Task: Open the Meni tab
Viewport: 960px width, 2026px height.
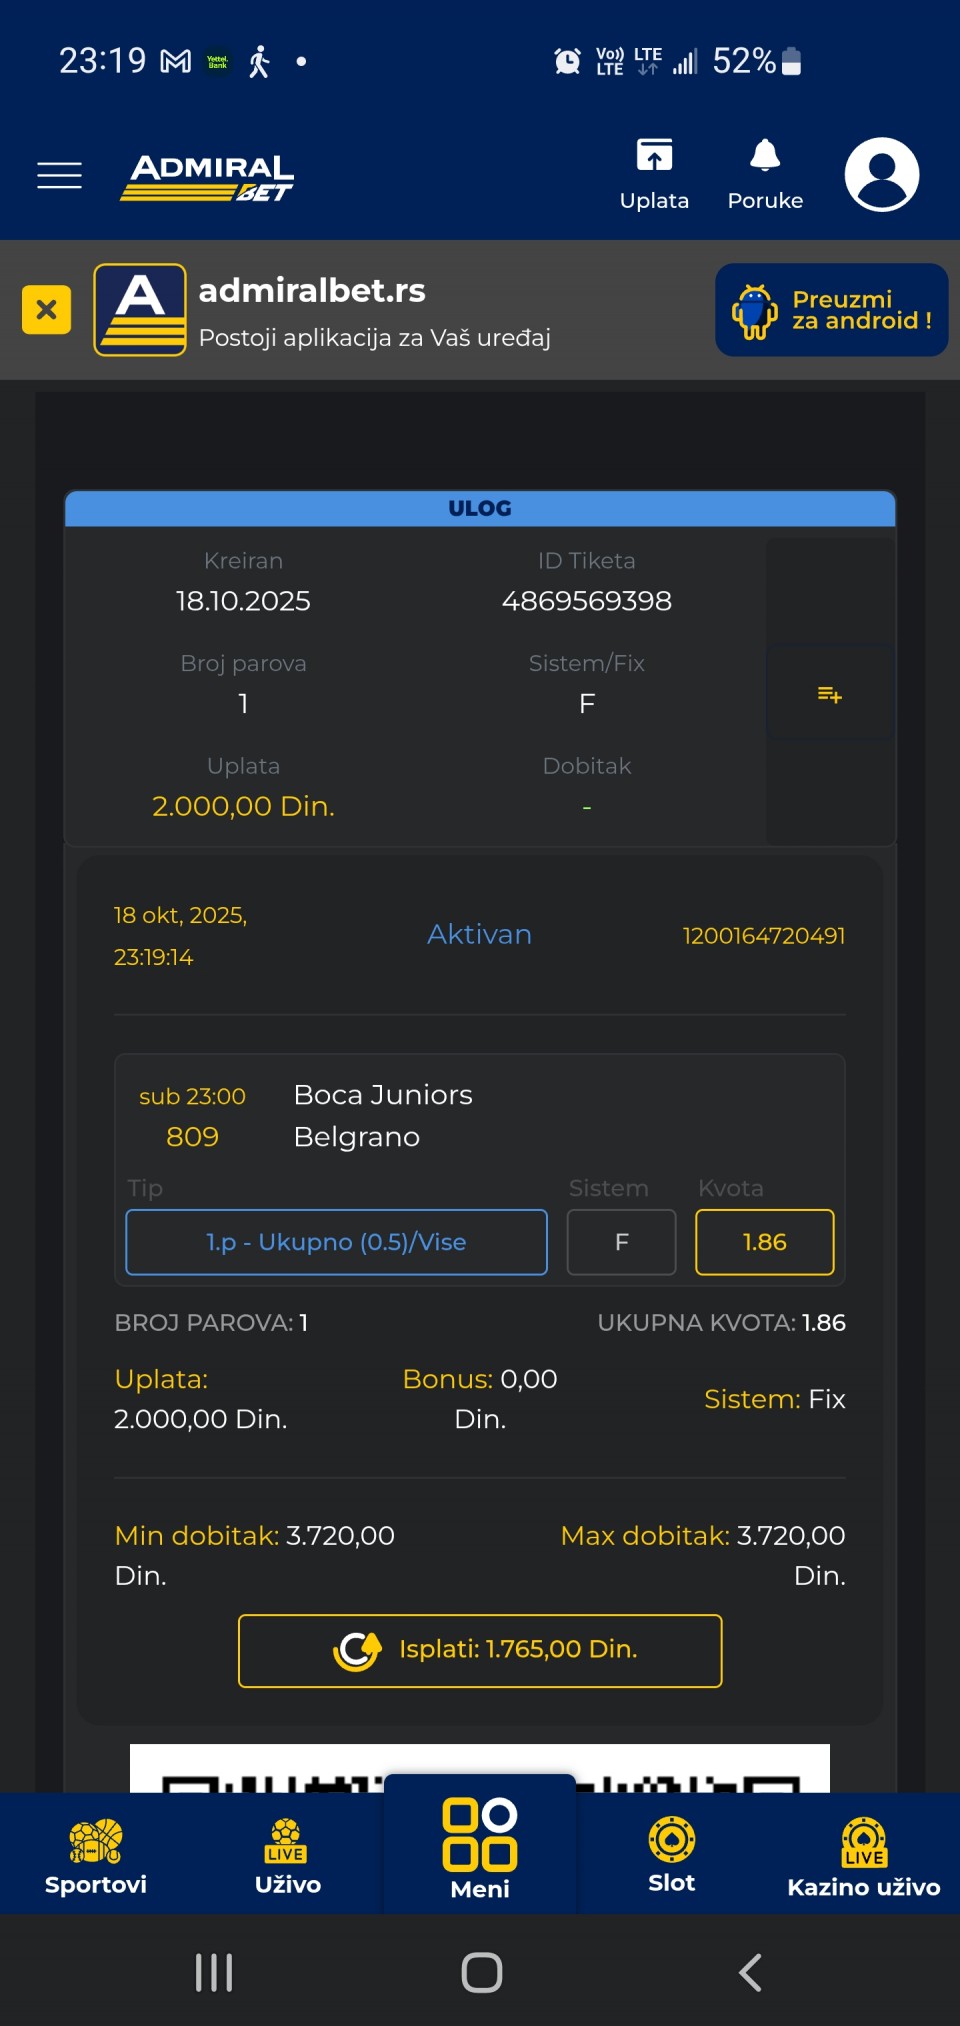Action: (x=480, y=1848)
